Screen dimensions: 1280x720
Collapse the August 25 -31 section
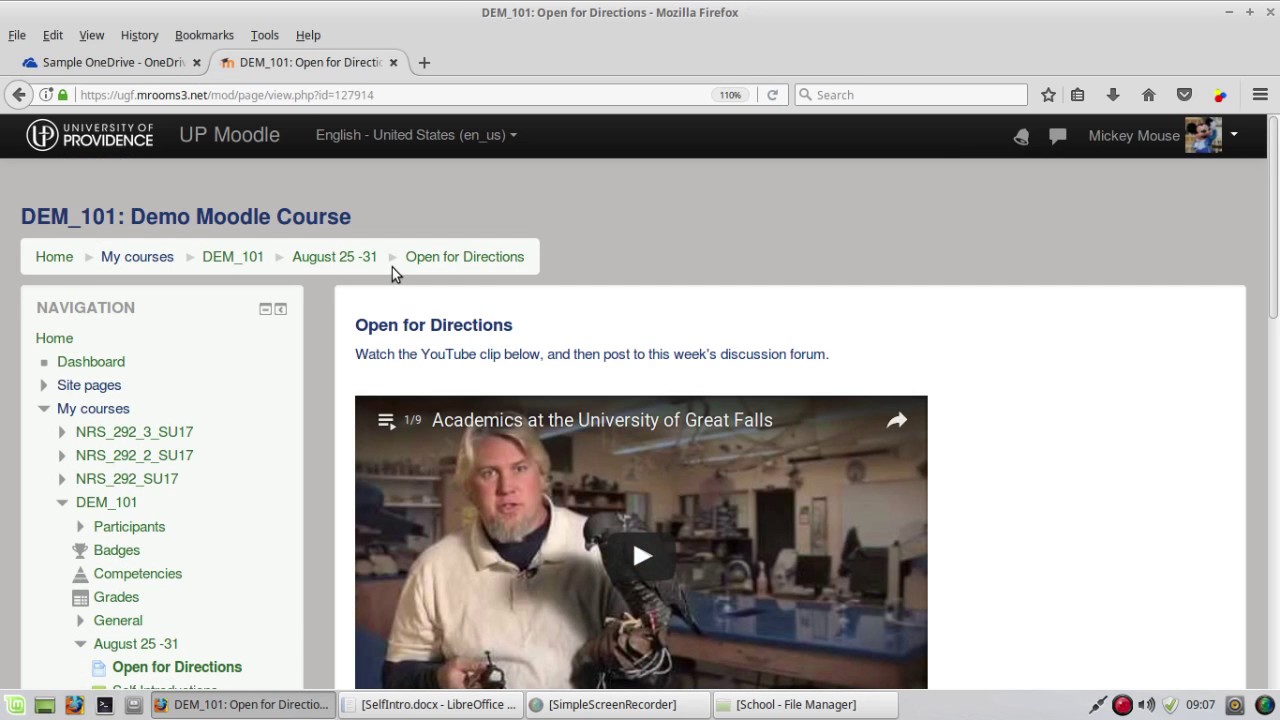[80, 644]
